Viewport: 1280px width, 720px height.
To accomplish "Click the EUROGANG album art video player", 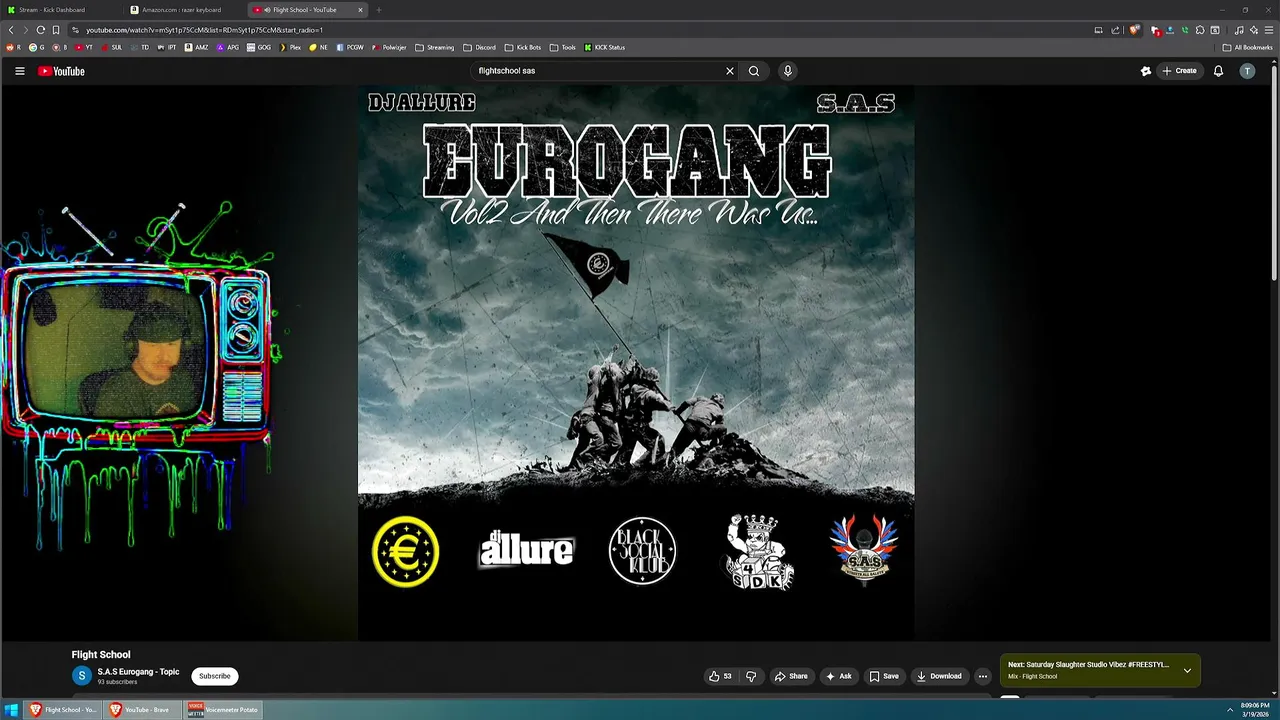I will pyautogui.click(x=636, y=362).
